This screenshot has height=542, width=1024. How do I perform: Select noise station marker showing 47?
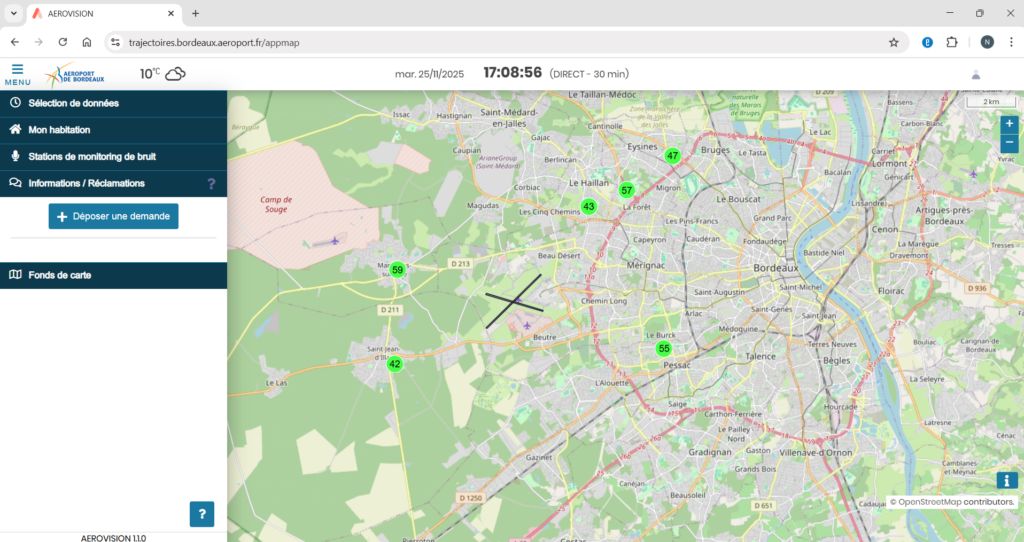673,155
